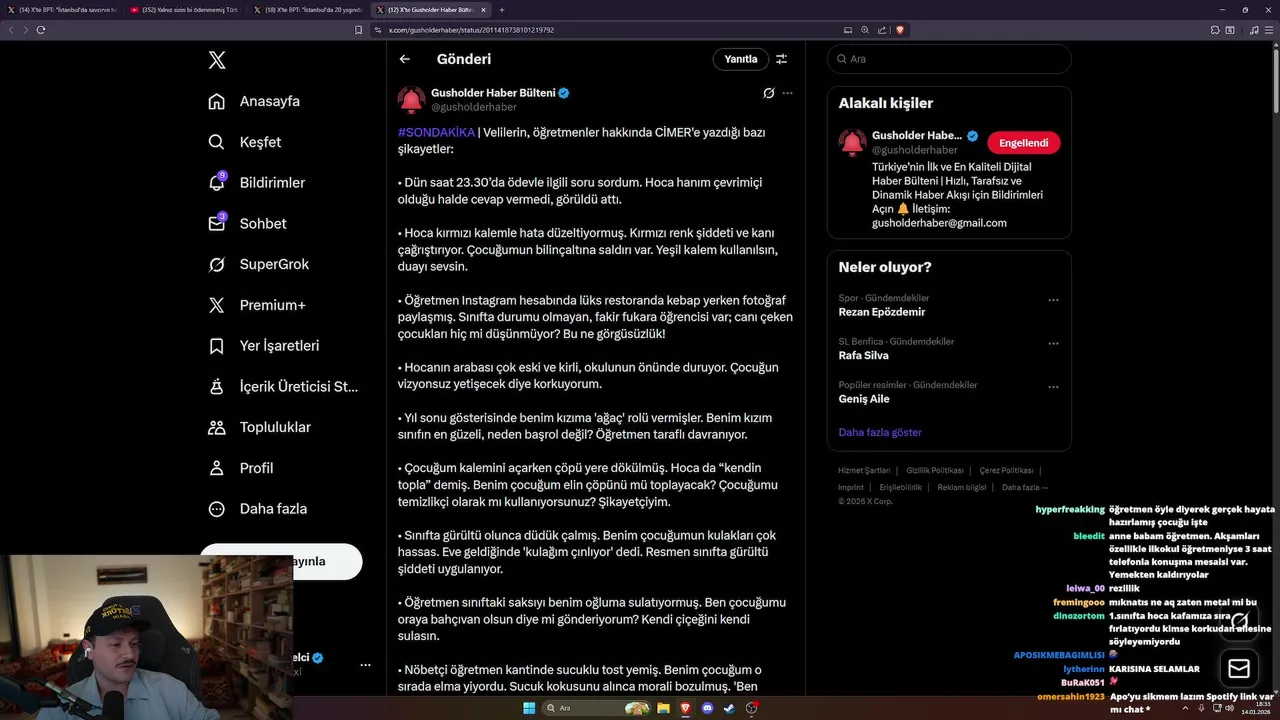Open Reklam bilgisi footer link

point(961,487)
